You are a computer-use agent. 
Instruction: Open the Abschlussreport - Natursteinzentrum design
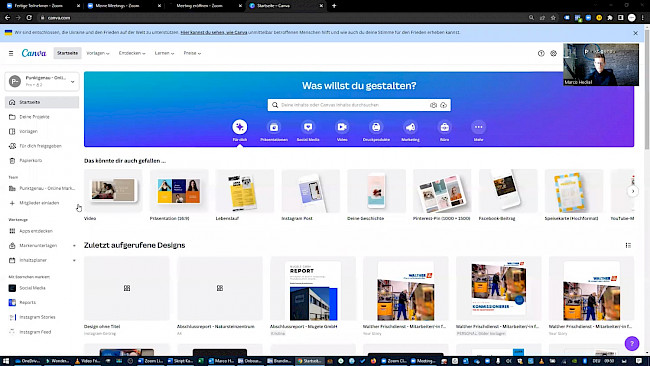pyautogui.click(x=220, y=288)
